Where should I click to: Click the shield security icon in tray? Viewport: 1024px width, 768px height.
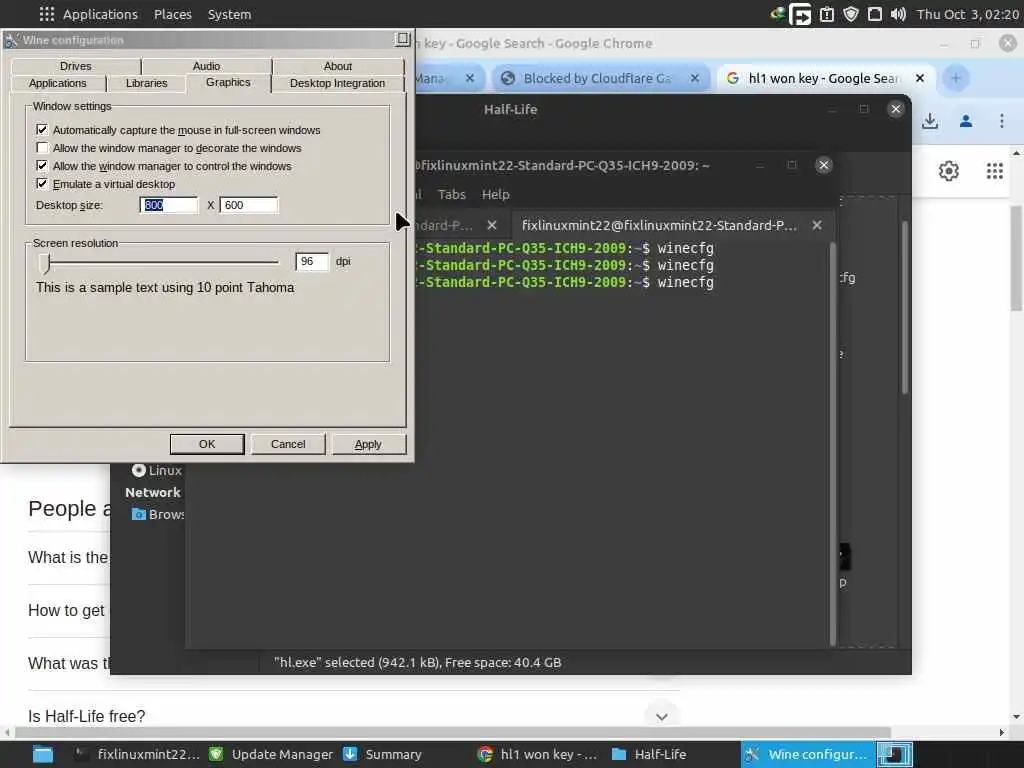[850, 14]
